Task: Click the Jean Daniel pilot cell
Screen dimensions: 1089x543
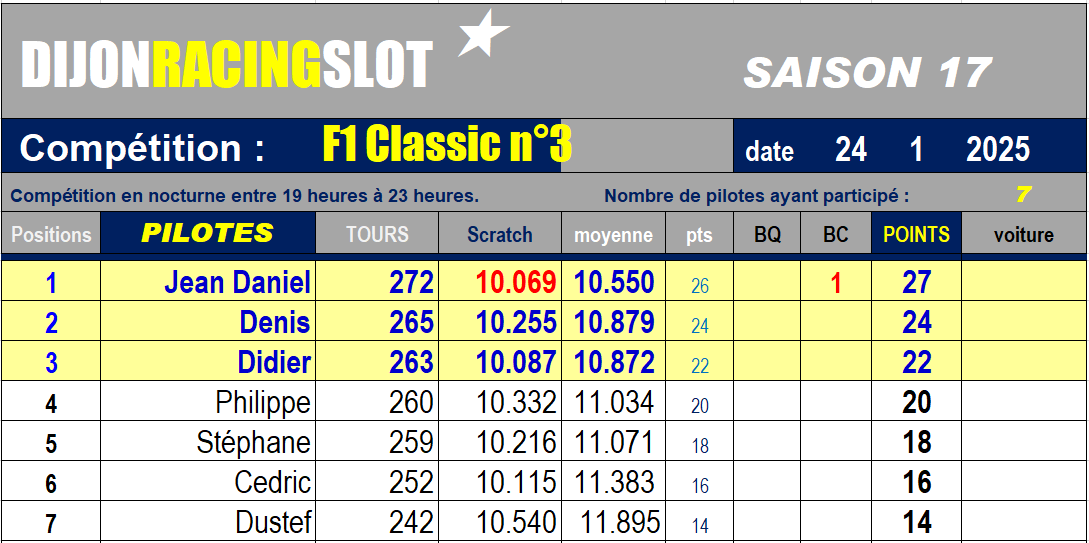Action: pyautogui.click(x=208, y=281)
